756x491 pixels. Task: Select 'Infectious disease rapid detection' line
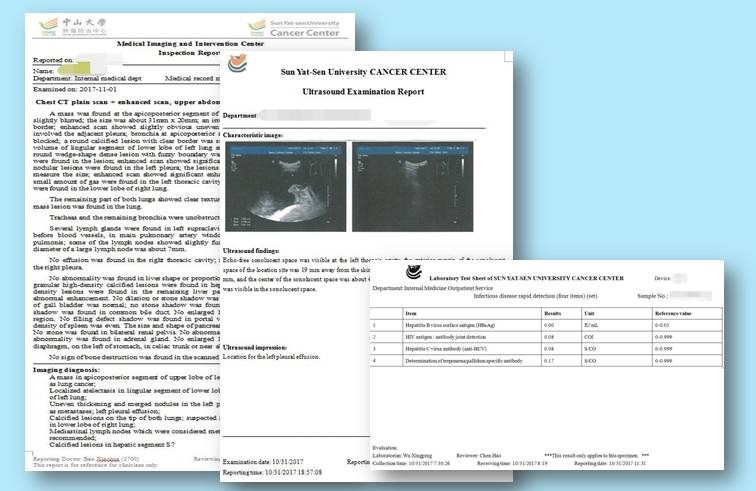(535, 296)
